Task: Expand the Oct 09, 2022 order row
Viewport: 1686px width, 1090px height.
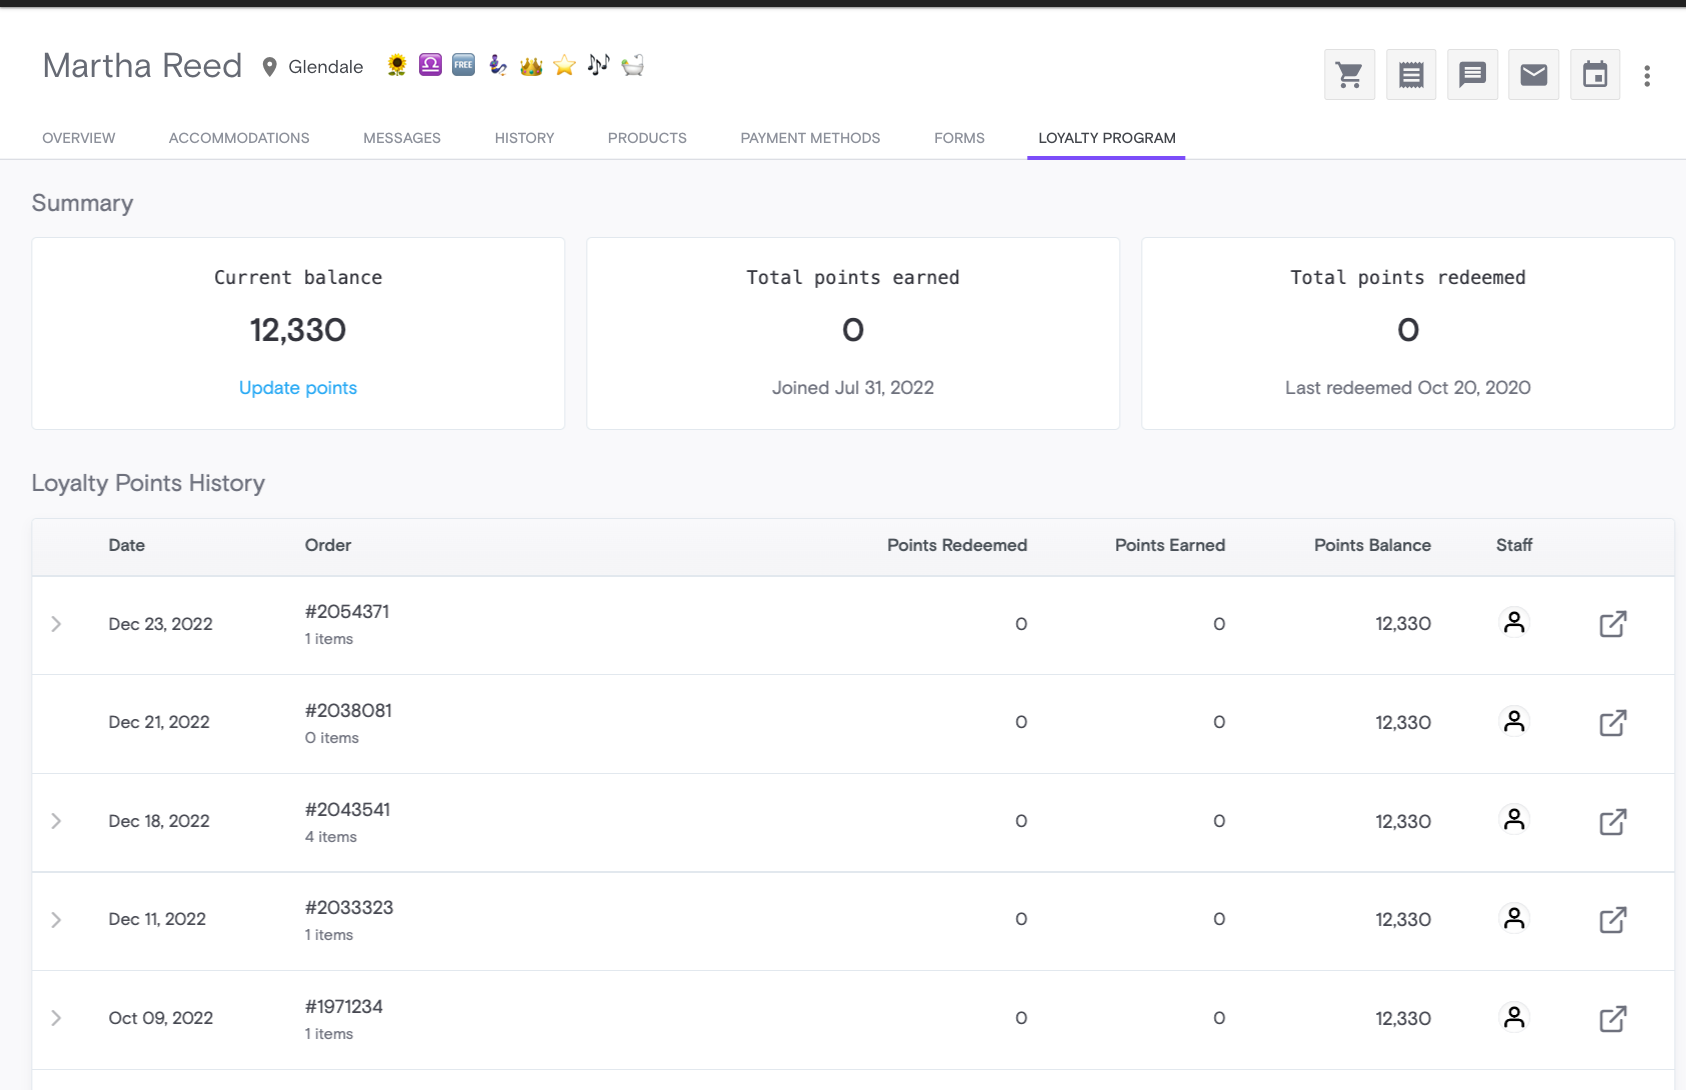Action: 57,1018
